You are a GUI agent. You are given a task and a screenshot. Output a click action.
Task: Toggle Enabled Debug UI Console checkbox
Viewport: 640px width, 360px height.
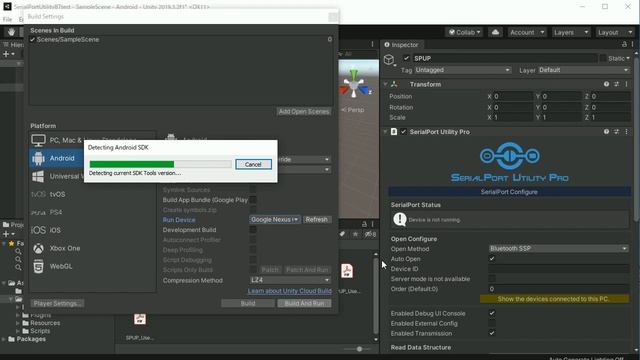point(492,313)
